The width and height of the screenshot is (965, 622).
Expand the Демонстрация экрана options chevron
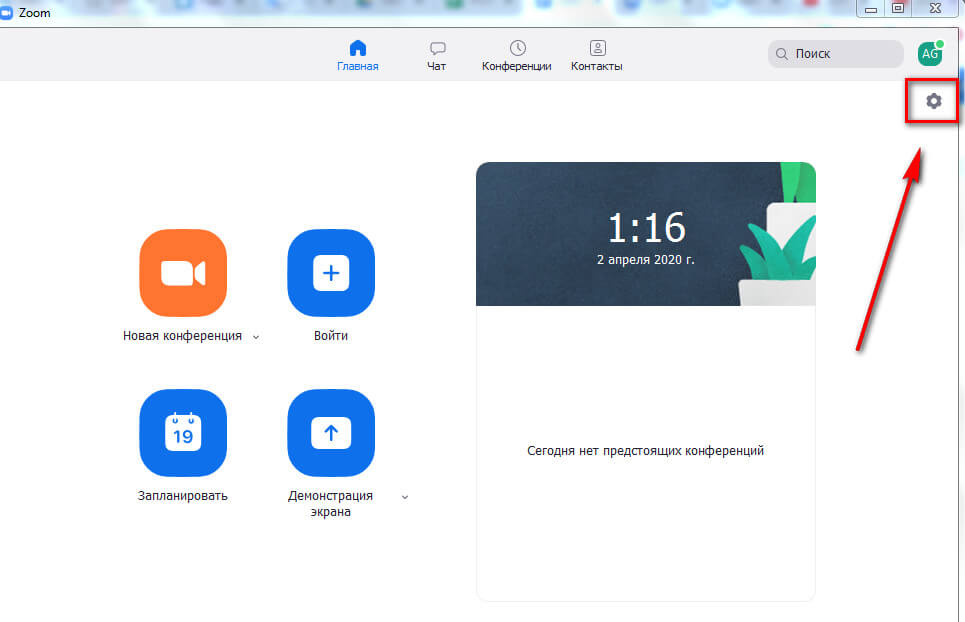pyautogui.click(x=405, y=497)
